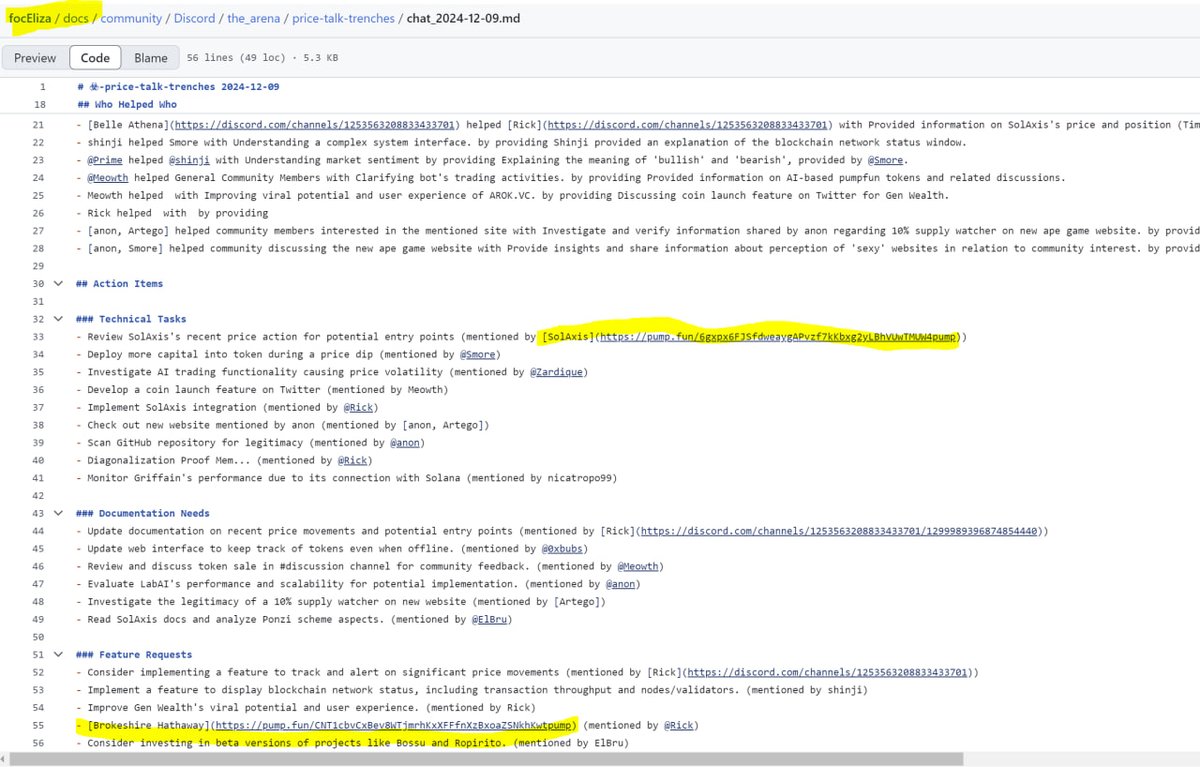
Task: Open the focEliza repository breadcrumb
Action: pyautogui.click(x=30, y=19)
